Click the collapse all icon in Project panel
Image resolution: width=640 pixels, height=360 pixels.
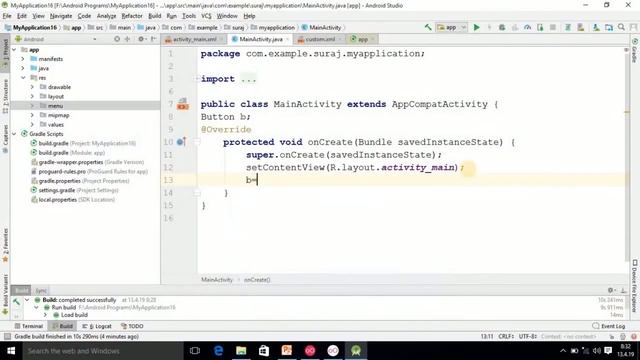point(127,39)
